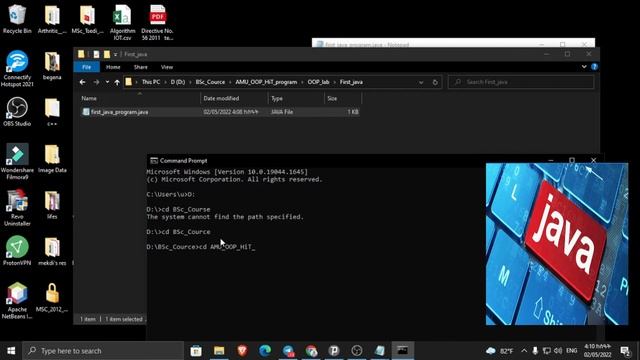
Task: Open the volume control in the system tray
Action: [558, 351]
